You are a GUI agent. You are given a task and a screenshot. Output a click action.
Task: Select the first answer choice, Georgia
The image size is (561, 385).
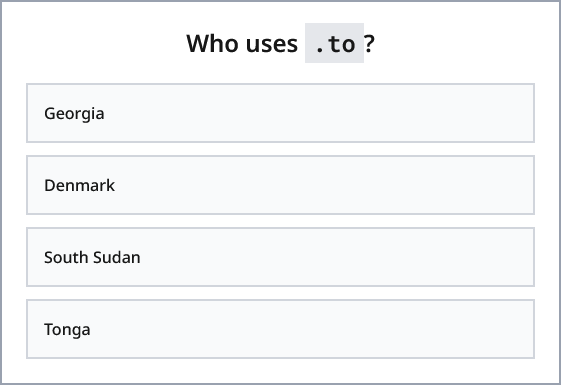click(280, 113)
